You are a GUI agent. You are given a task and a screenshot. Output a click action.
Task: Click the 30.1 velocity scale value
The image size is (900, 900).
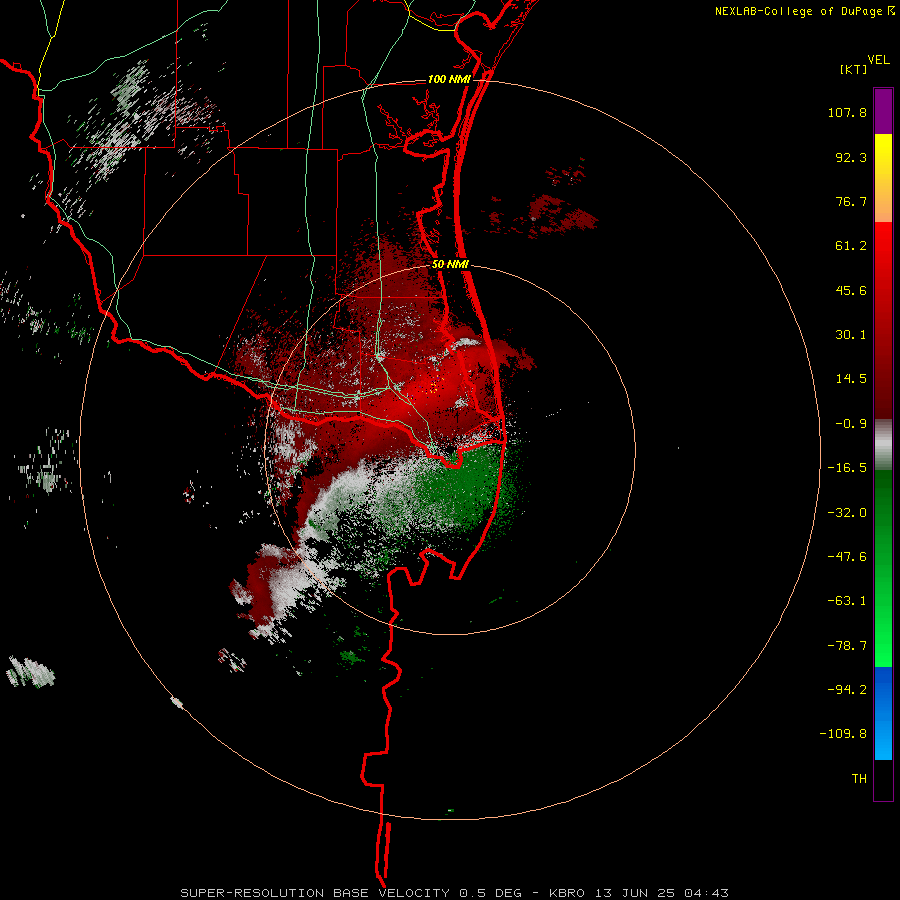851,335
